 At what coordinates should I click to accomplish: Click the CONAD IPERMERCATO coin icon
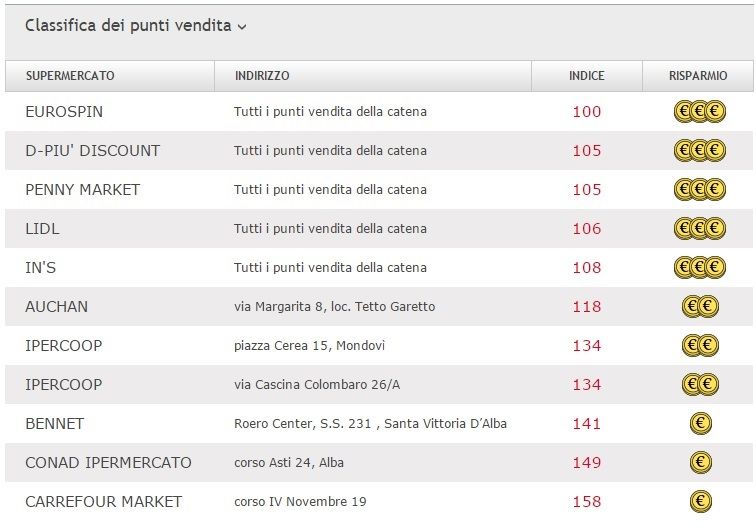700,463
